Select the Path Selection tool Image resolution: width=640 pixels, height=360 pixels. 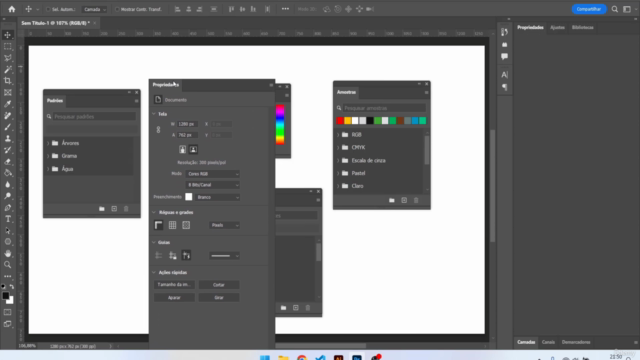pos(8,231)
